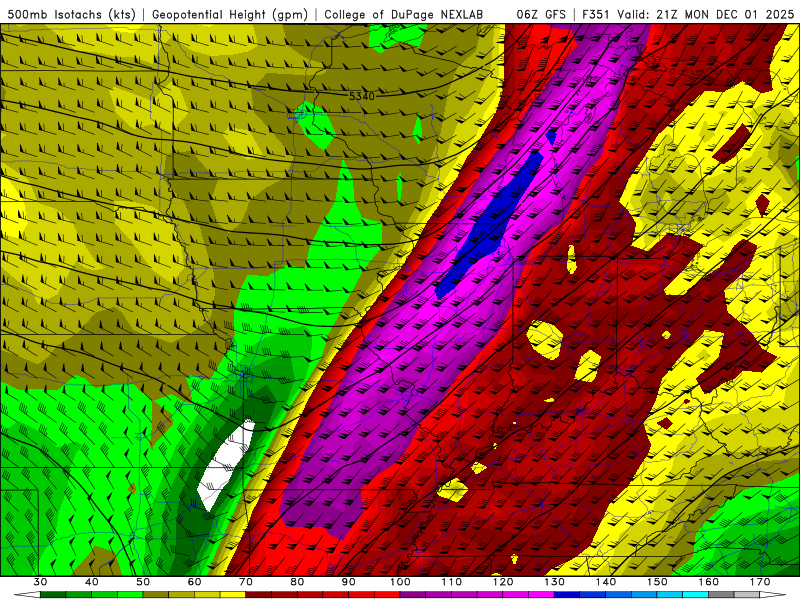Click the 'Geopotential Height (gpm)' title text
800x600 pixels.
pos(230,15)
